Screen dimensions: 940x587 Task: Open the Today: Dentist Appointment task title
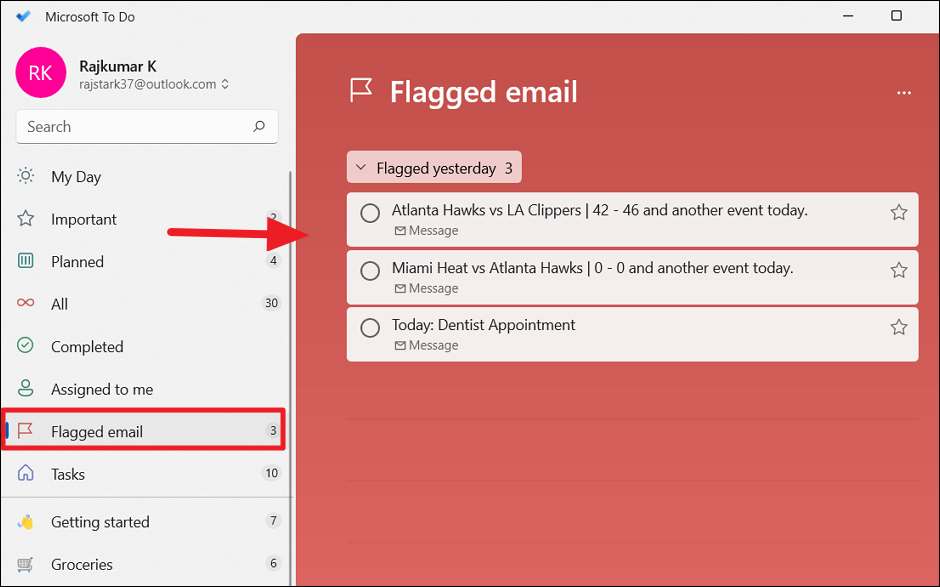click(x=483, y=325)
